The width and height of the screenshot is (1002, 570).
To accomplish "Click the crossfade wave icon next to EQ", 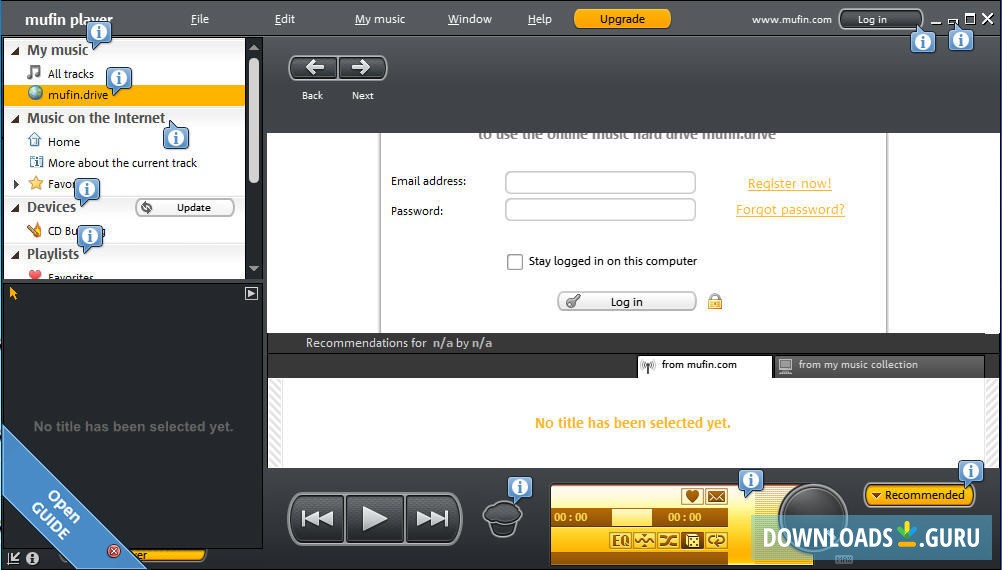I will tap(644, 541).
